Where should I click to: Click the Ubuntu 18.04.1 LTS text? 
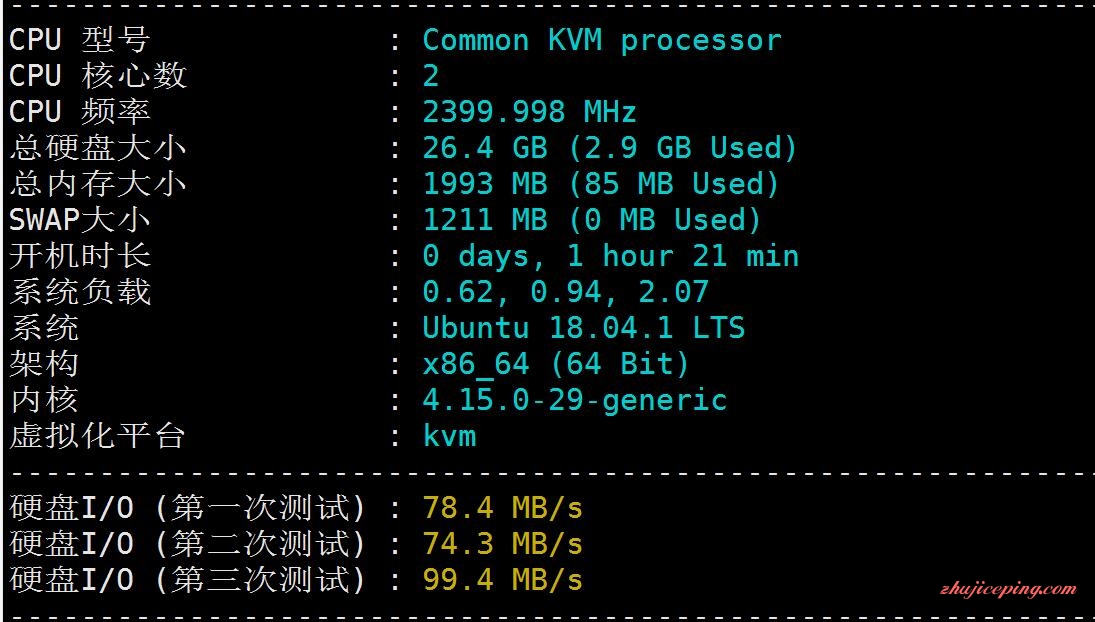coord(583,328)
